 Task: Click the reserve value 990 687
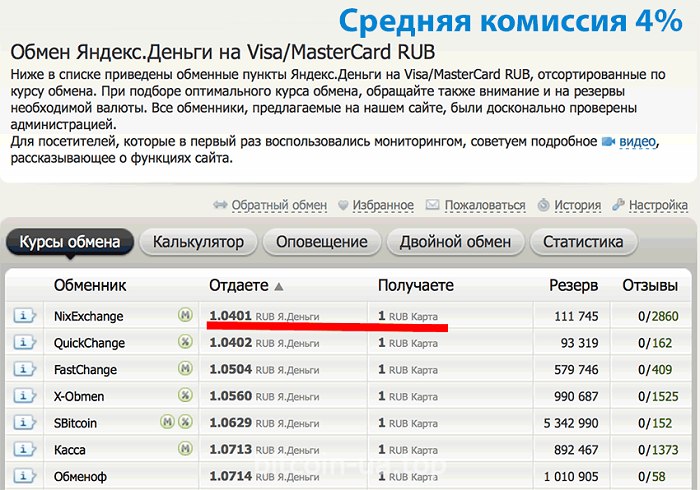click(x=576, y=397)
